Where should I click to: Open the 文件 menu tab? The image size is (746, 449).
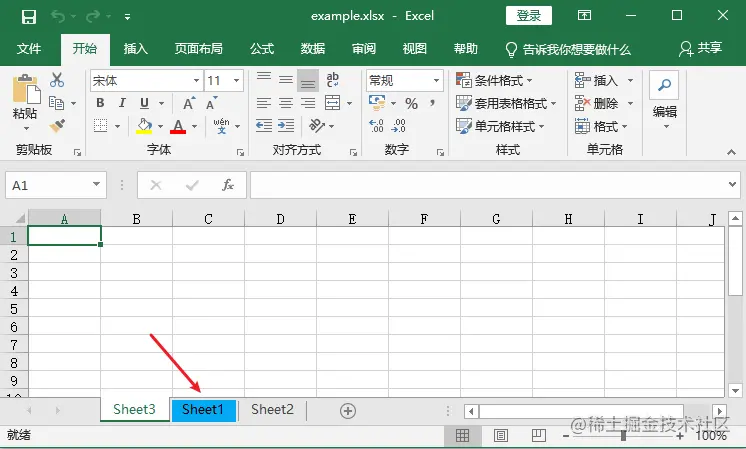tap(29, 49)
